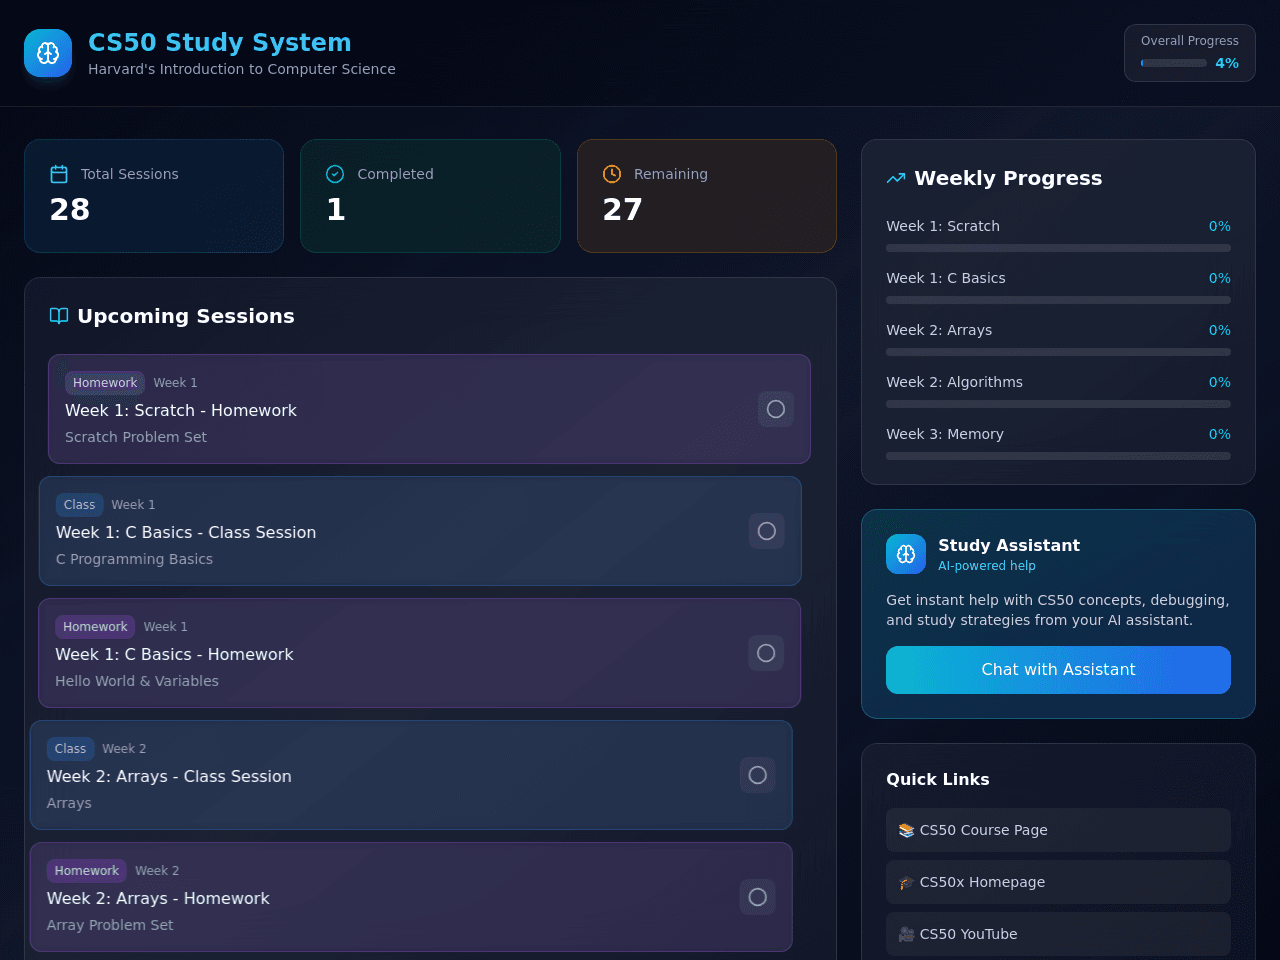Click the 'Week 2: Algorithms' progress label
The width and height of the screenshot is (1280, 960).
tap(954, 382)
